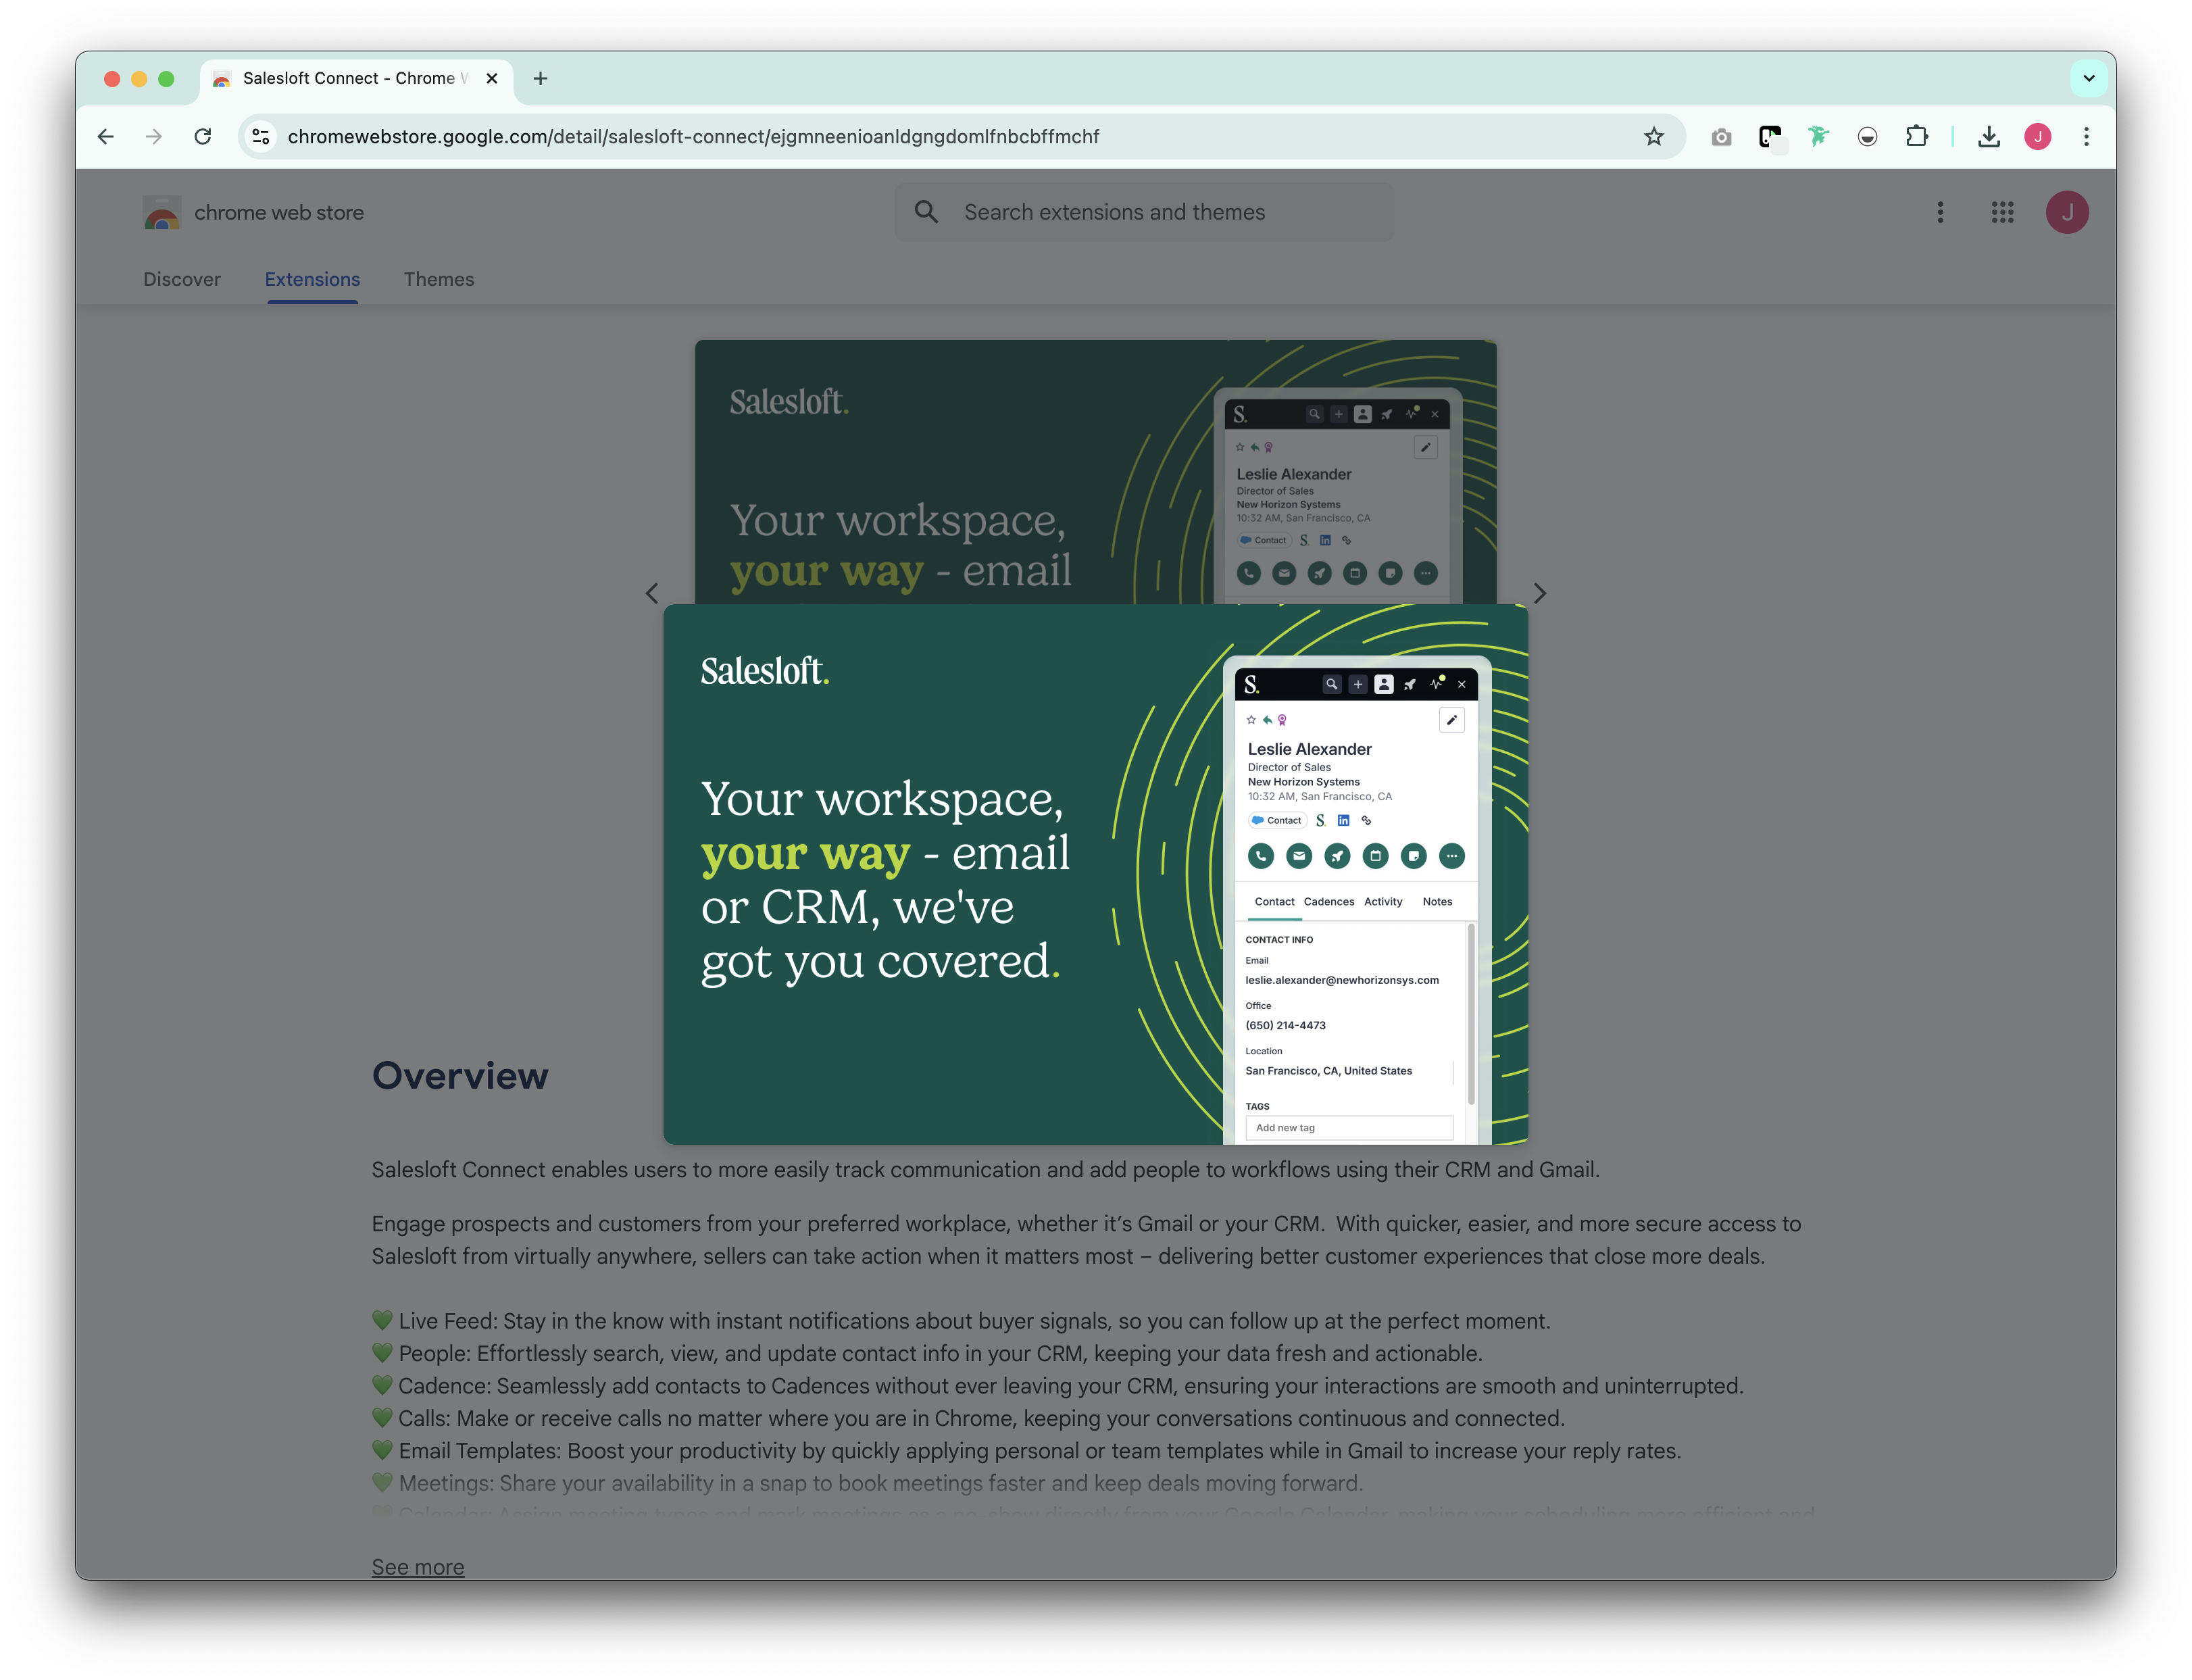Click the camera screenshot extension icon
Screen dimensions: 2192x1680
tap(1721, 137)
